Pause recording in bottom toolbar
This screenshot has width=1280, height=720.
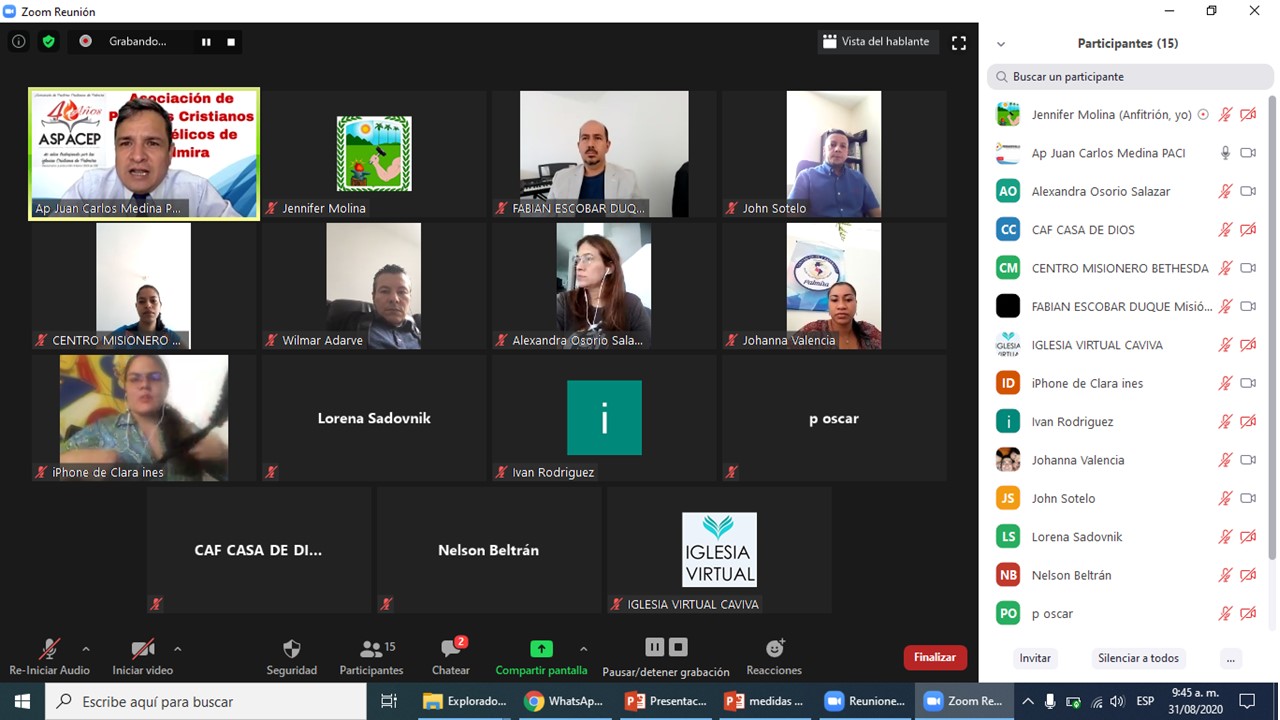click(654, 647)
